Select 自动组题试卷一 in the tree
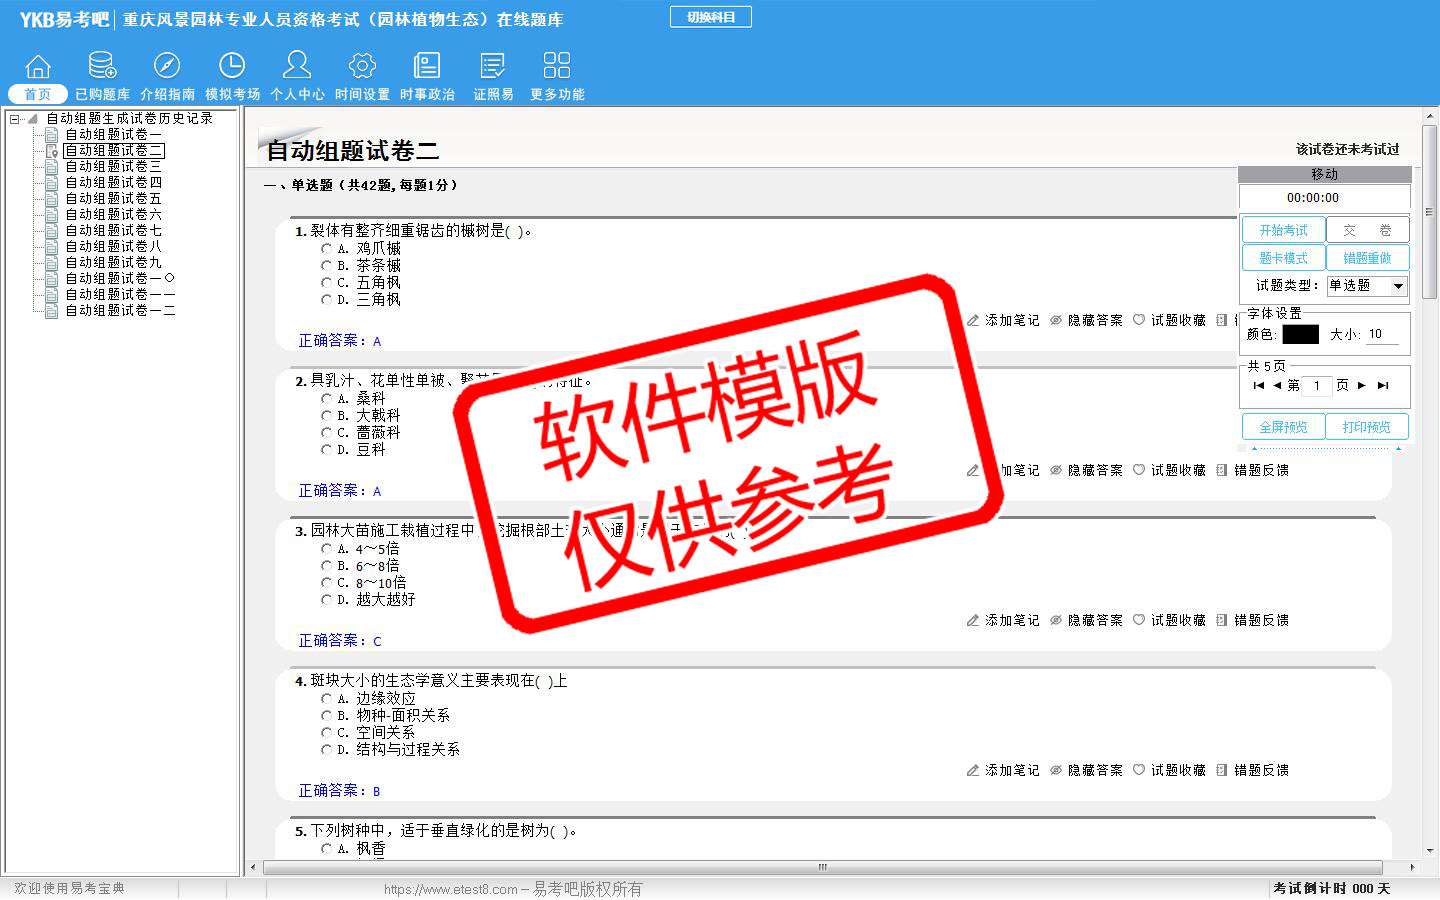The image size is (1440, 900). pyautogui.click(x=113, y=134)
